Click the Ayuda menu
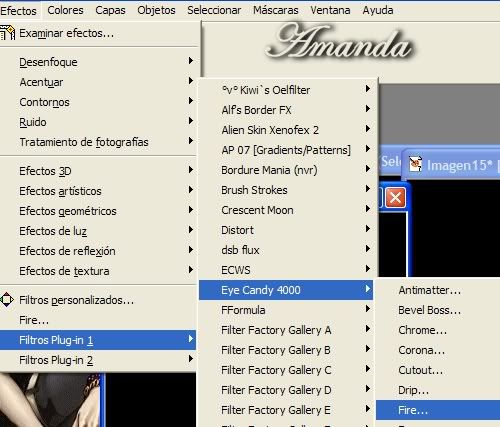The width and height of the screenshot is (500, 427). tap(378, 10)
